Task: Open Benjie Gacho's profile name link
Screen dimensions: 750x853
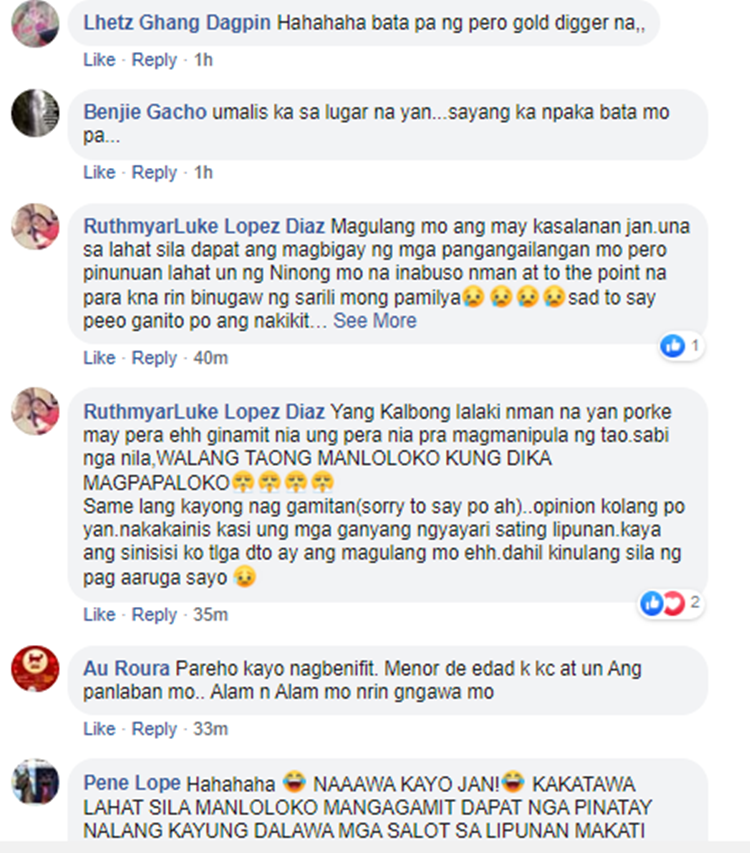Action: (145, 112)
